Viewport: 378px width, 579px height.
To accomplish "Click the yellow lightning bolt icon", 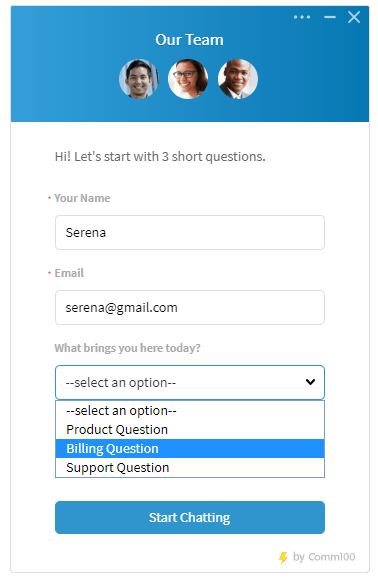I will click(x=283, y=558).
